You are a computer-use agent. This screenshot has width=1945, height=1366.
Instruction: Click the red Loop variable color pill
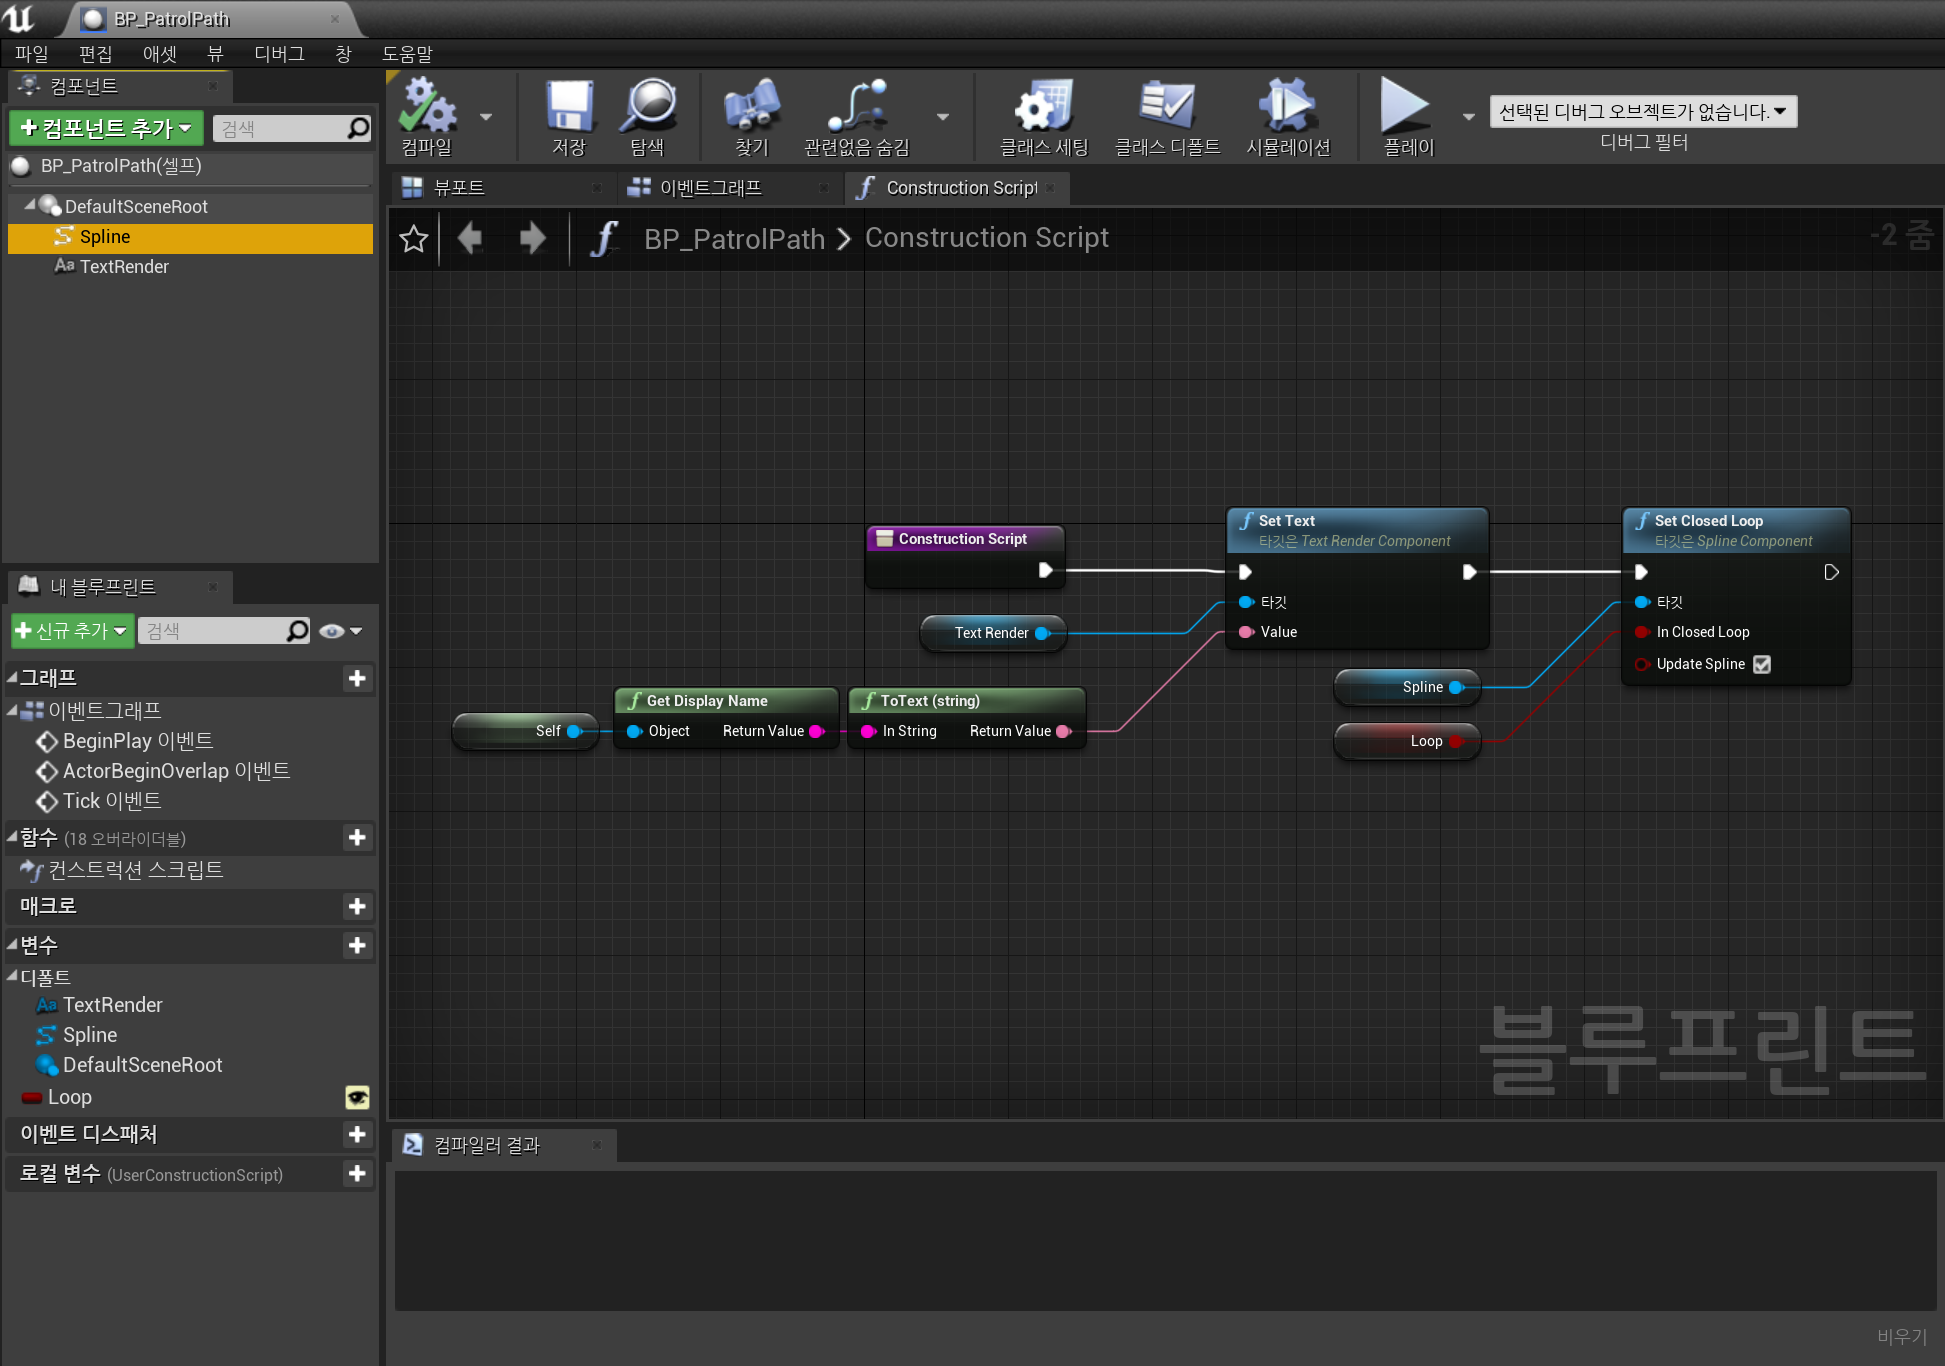coord(32,1098)
